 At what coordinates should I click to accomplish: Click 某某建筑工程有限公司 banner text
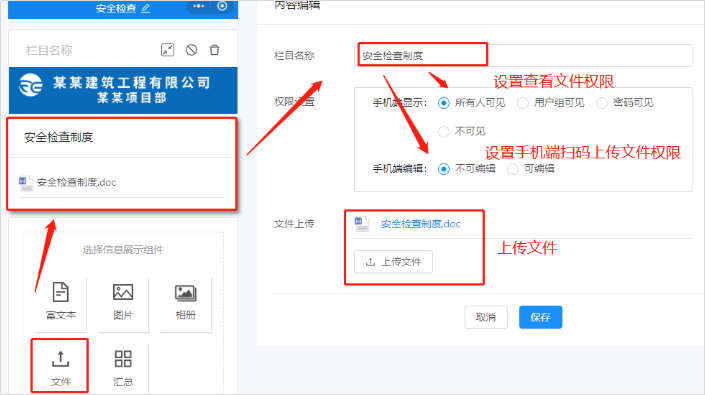point(132,82)
